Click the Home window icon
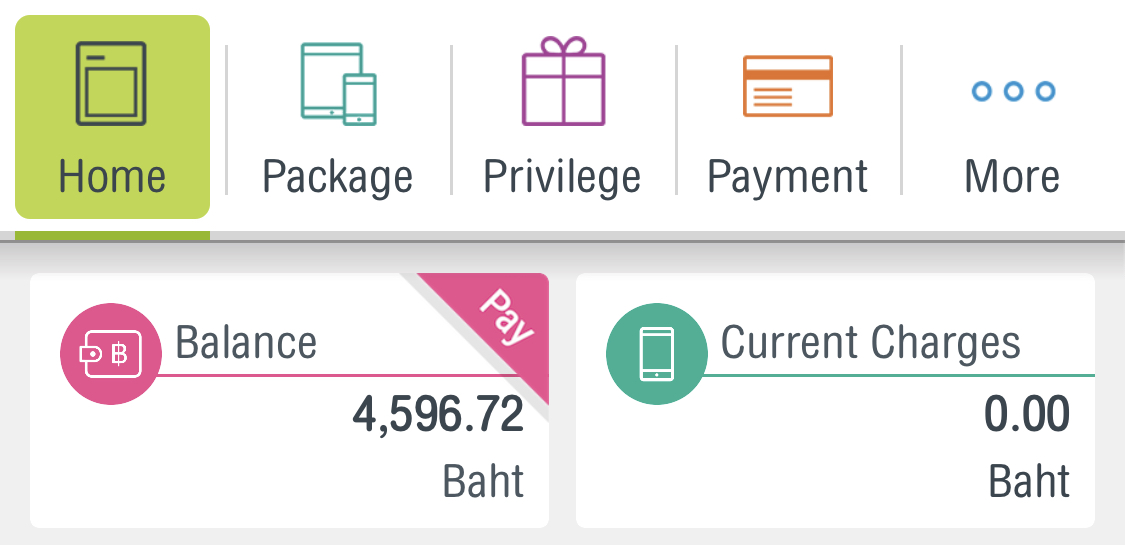Image resolution: width=1125 pixels, height=545 pixels. pos(112,82)
